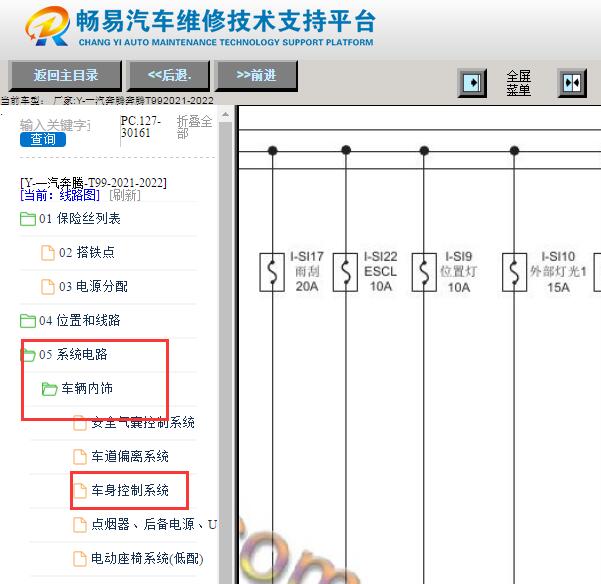
Task: Click the I-SI22 ESCL 10A fuse symbol
Action: [x=345, y=272]
